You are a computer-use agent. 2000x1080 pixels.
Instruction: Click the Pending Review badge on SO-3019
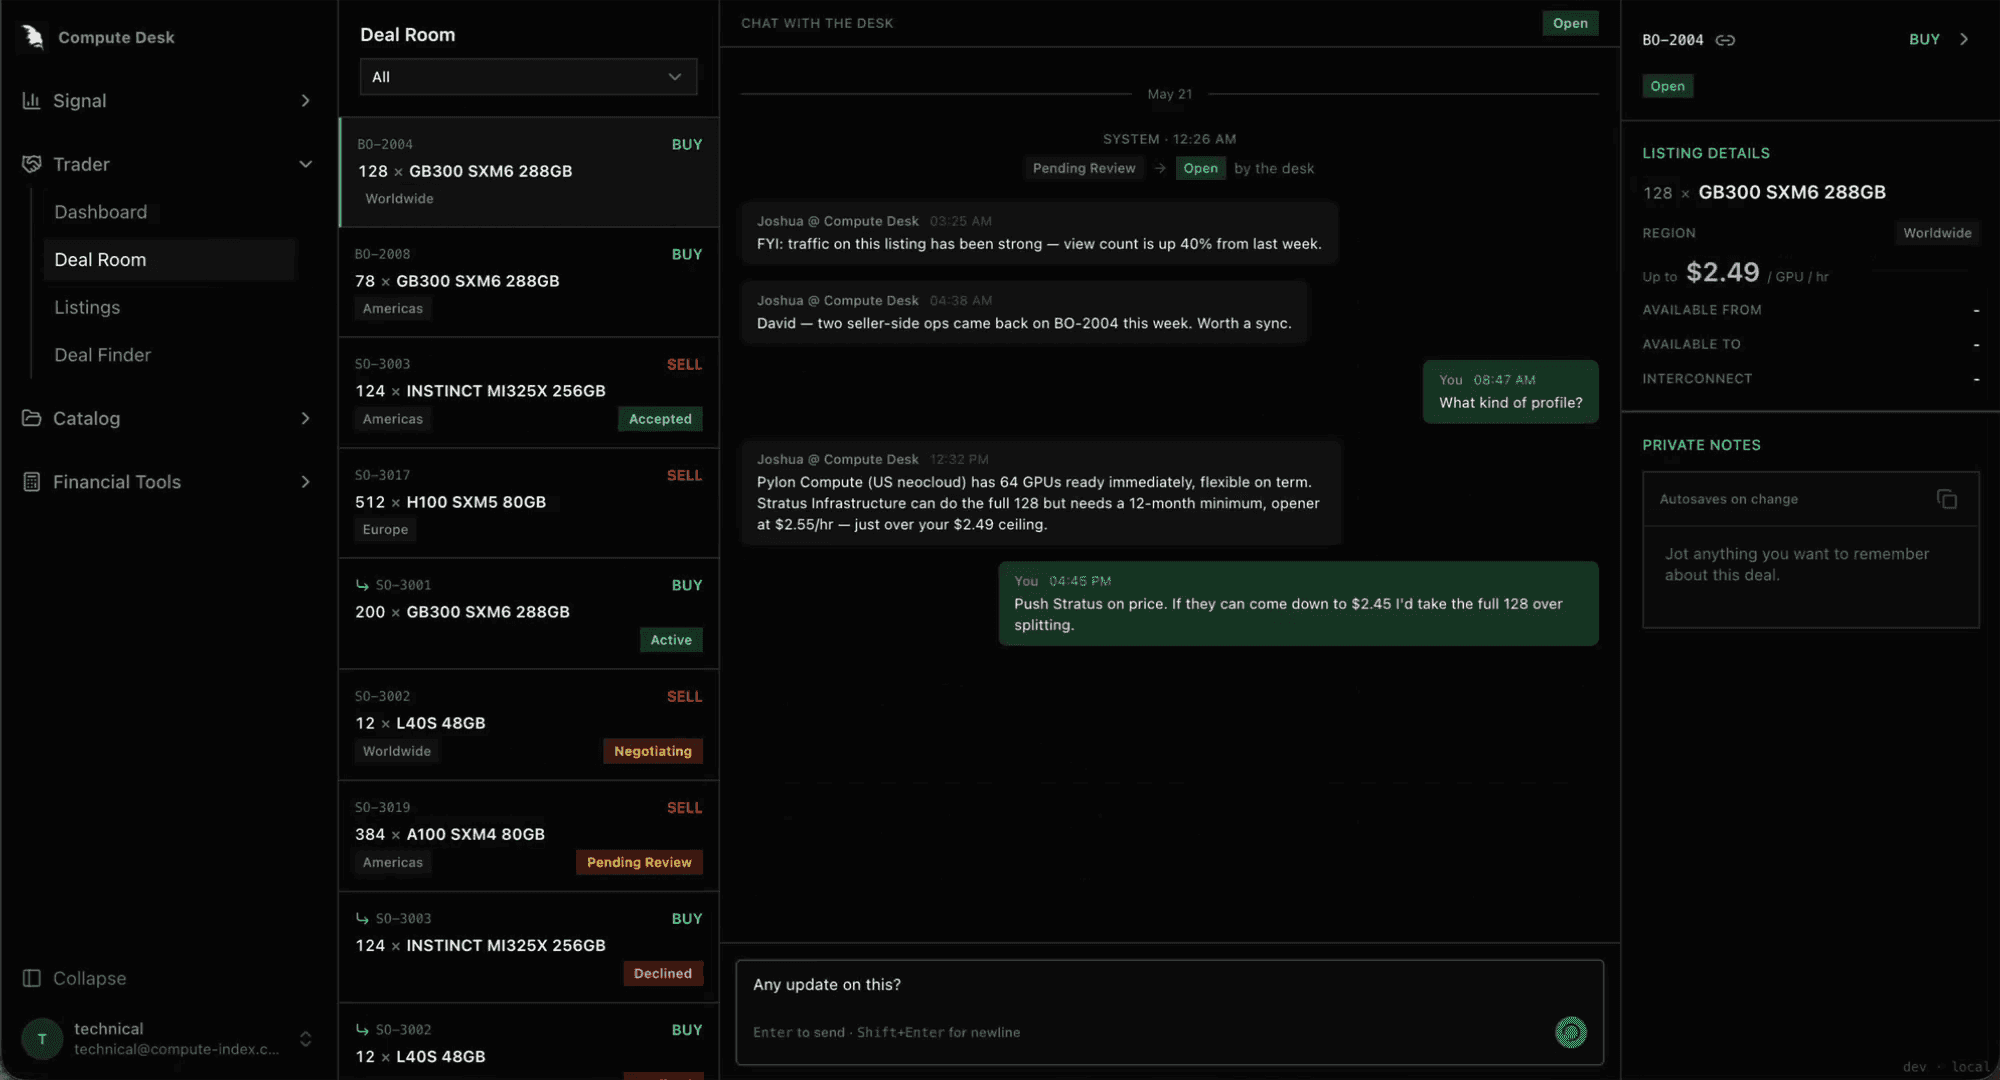click(639, 862)
